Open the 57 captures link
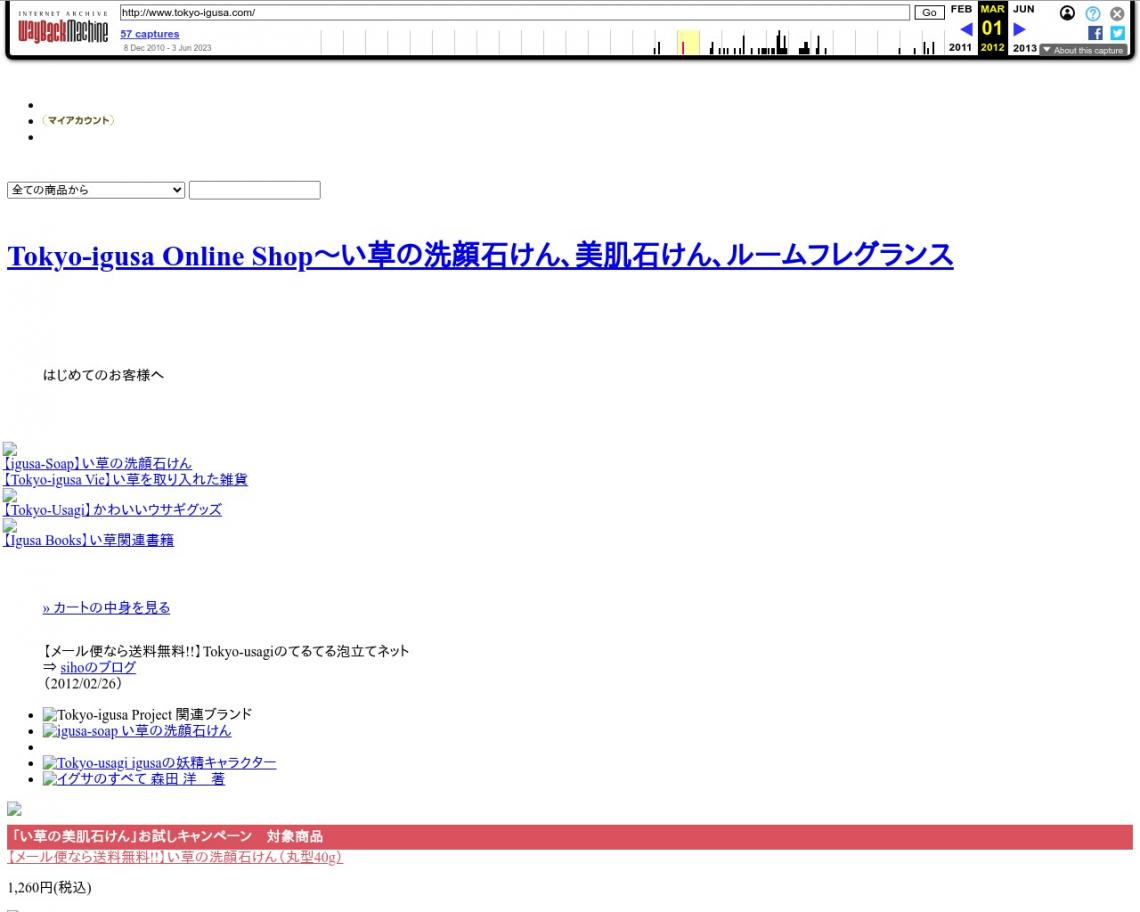 [x=150, y=33]
